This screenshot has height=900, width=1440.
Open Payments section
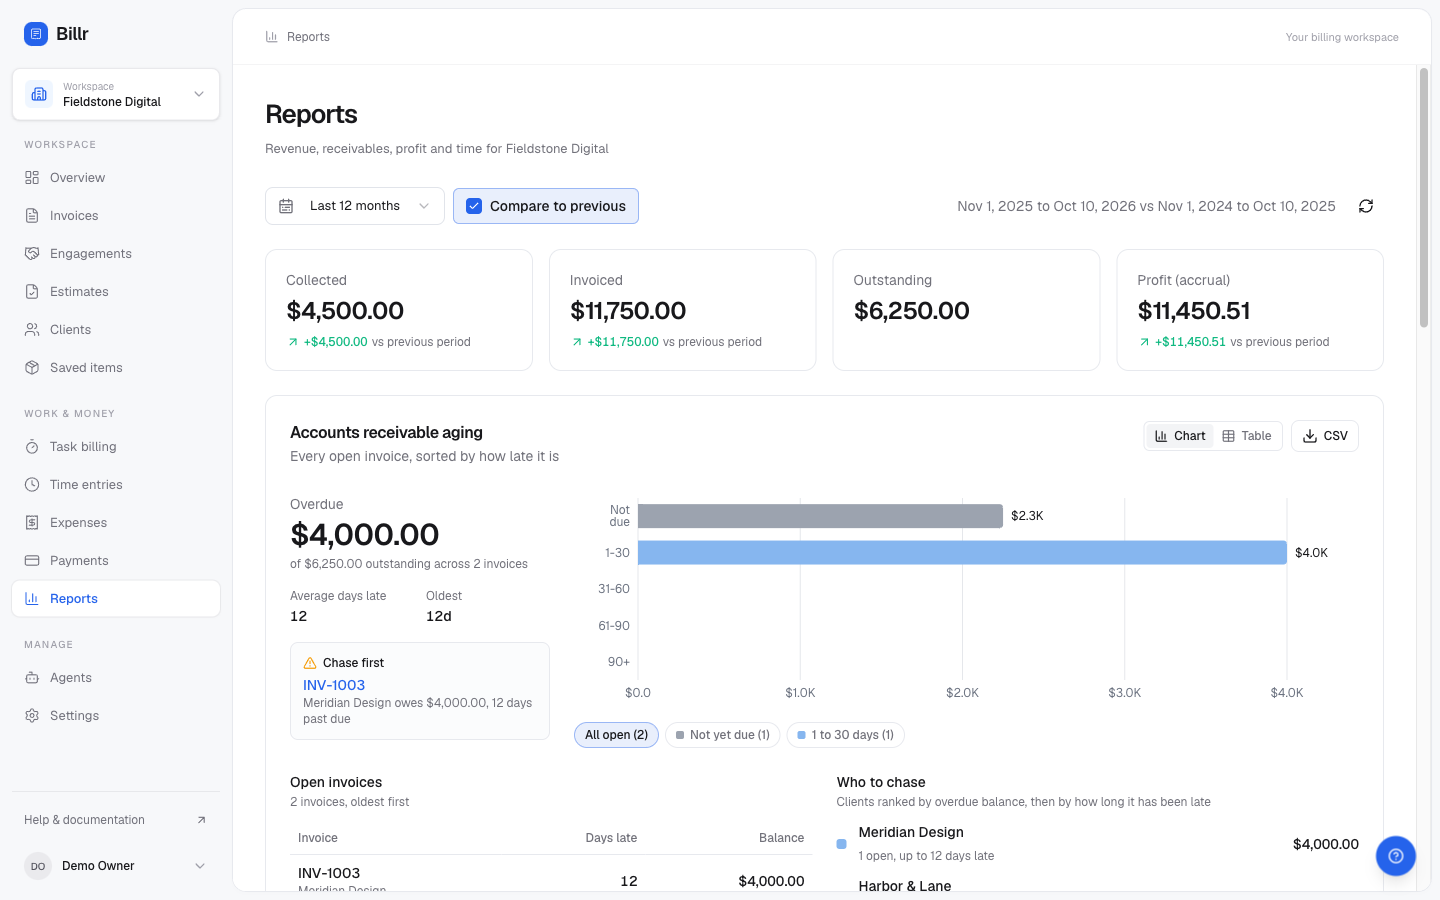pos(116,561)
